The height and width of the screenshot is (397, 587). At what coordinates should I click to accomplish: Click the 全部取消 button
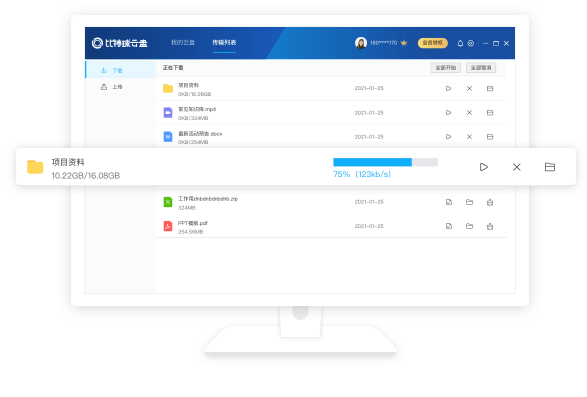tap(481, 68)
